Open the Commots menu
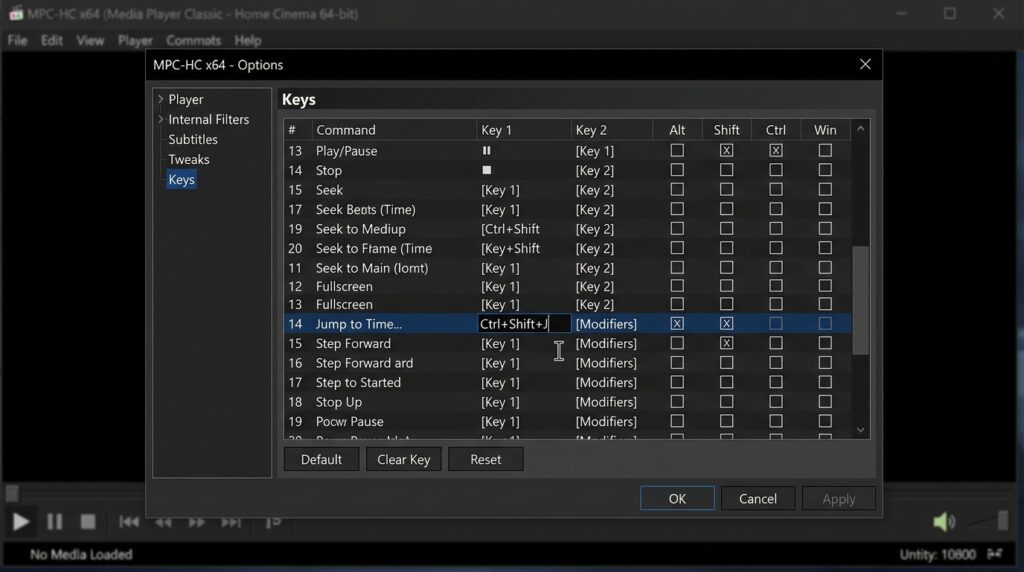The height and width of the screenshot is (572, 1024). click(x=193, y=40)
